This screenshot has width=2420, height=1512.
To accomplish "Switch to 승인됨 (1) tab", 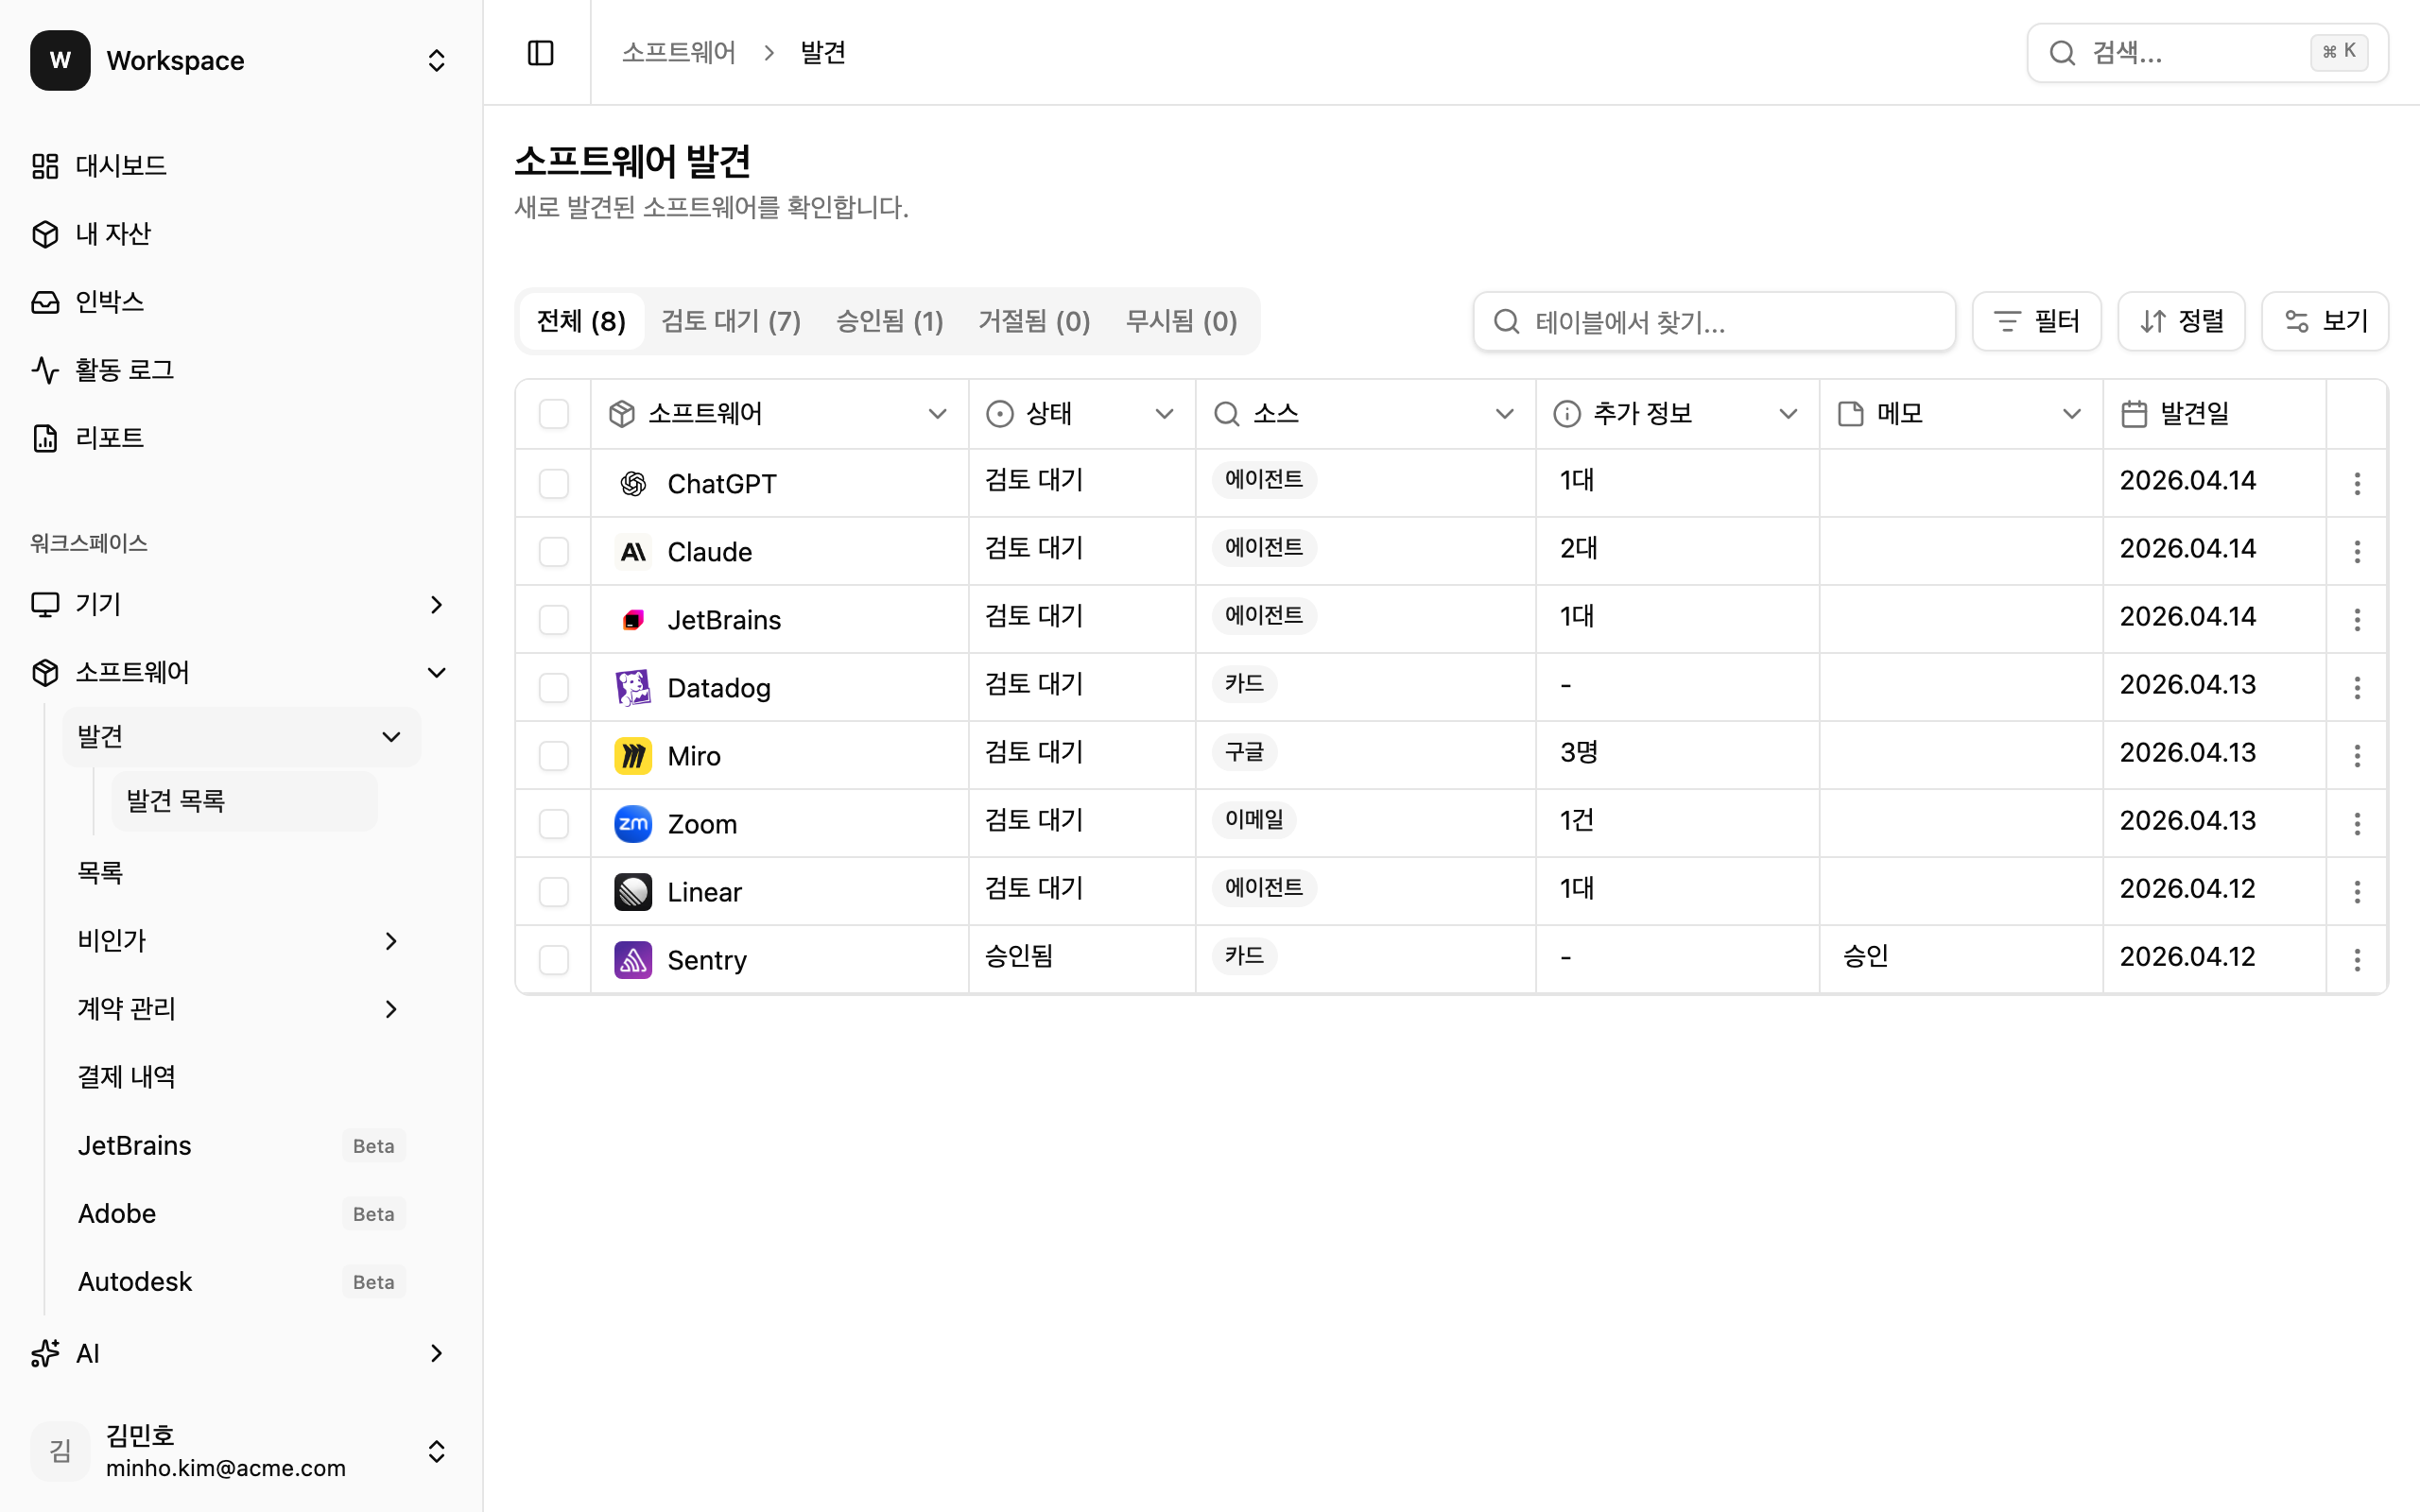I will point(889,321).
